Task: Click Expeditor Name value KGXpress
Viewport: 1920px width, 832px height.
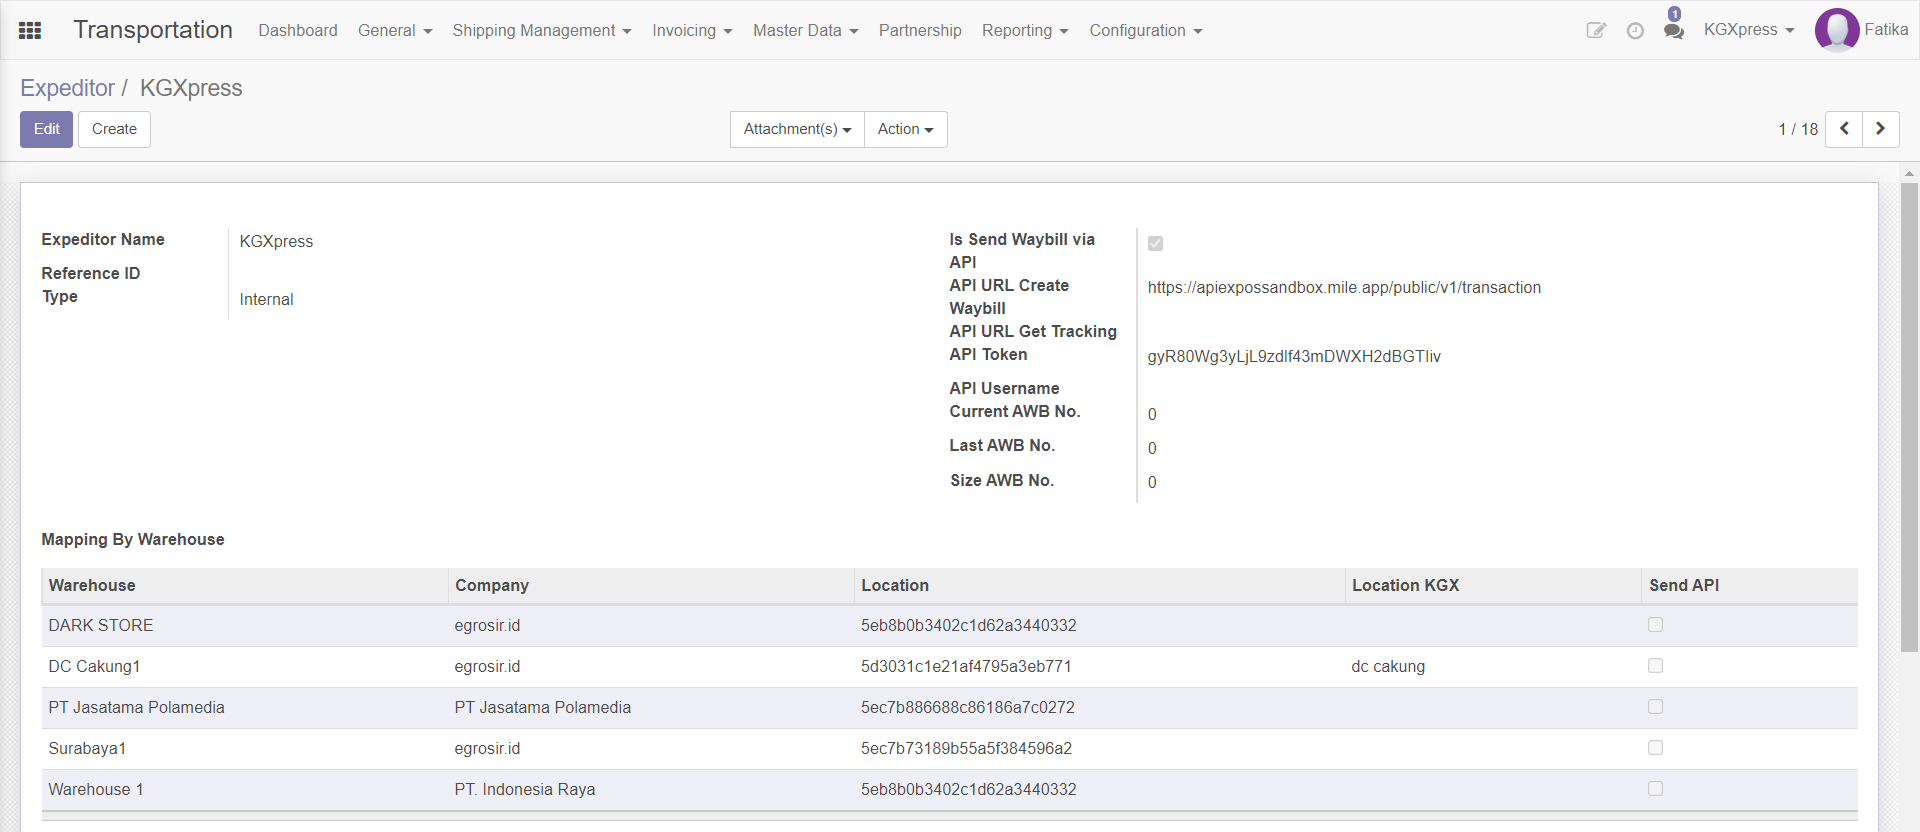Action: (276, 242)
